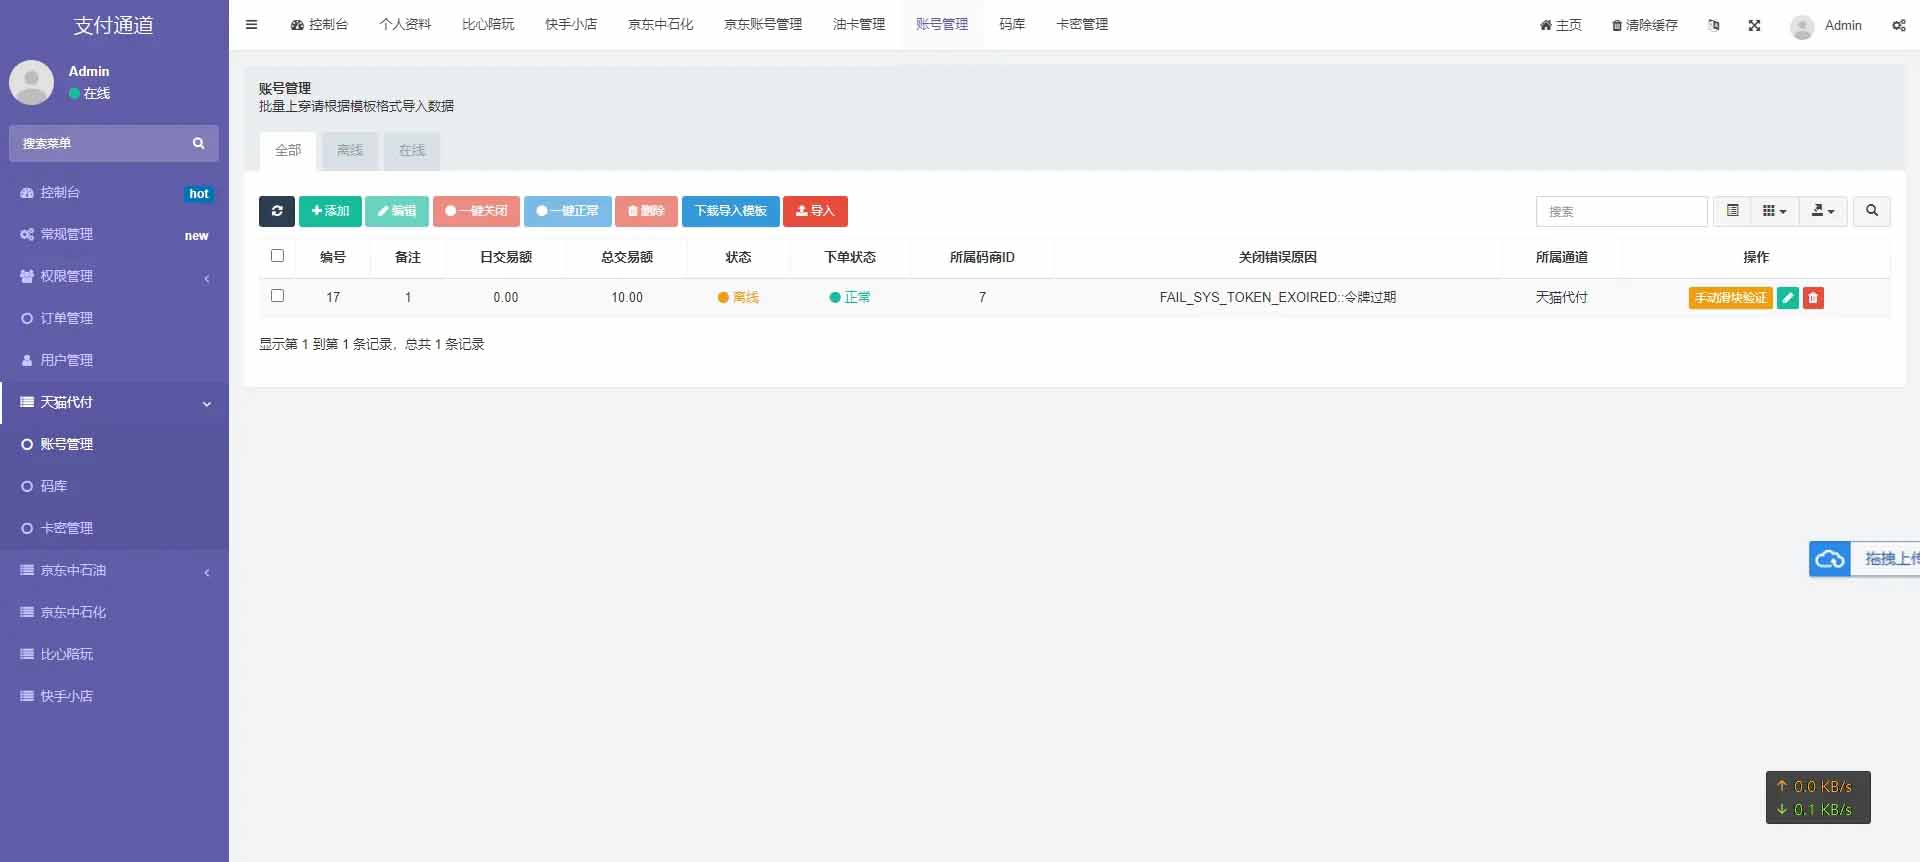Click the 下载导入模板 button
The image size is (1920, 862).
730,211
